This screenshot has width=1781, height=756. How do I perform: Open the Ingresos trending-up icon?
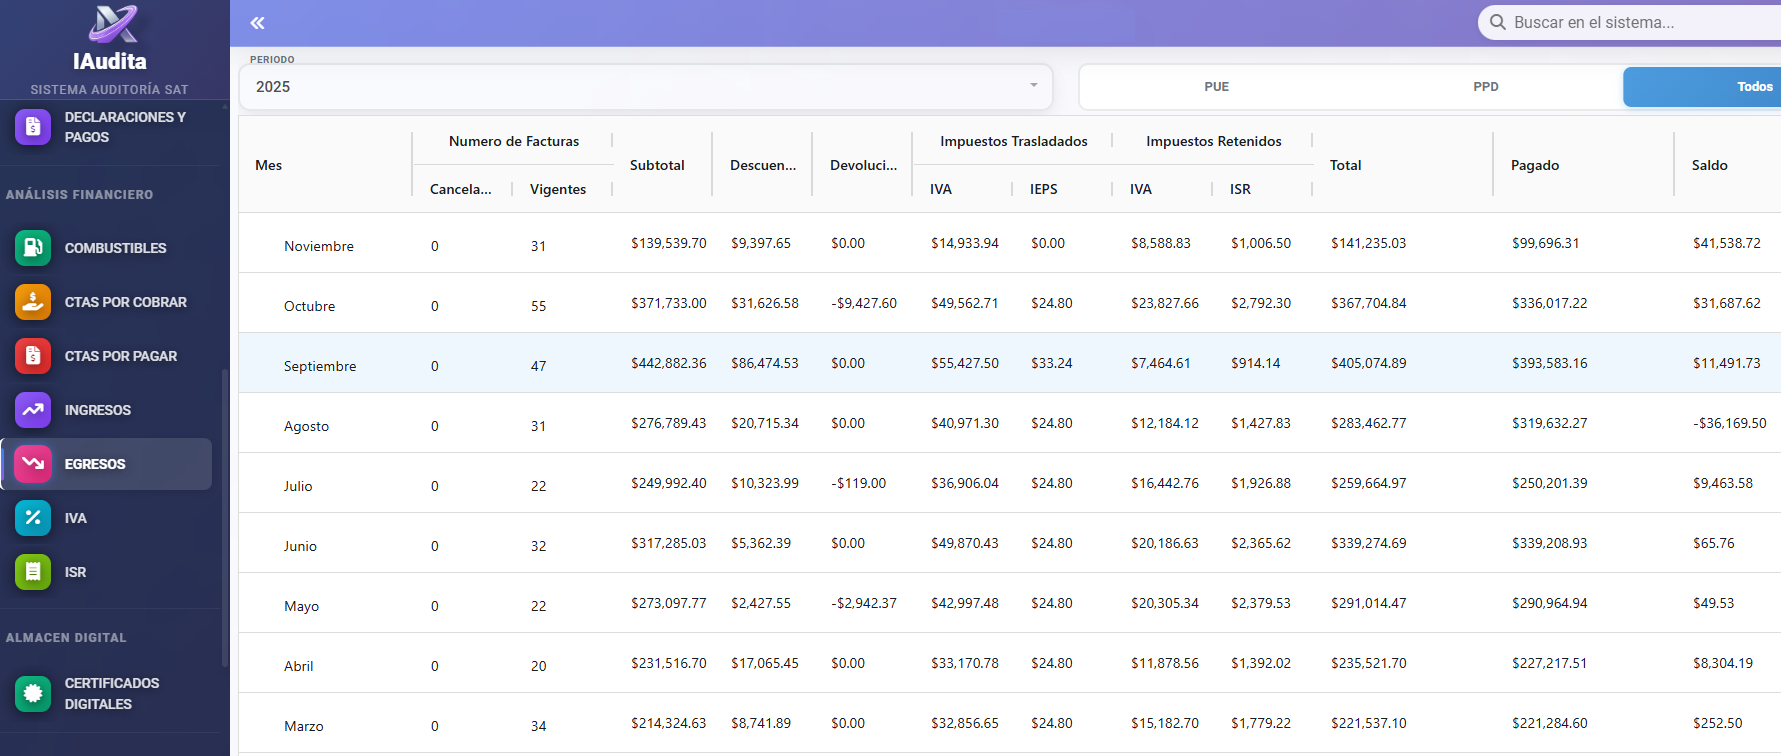pos(33,410)
